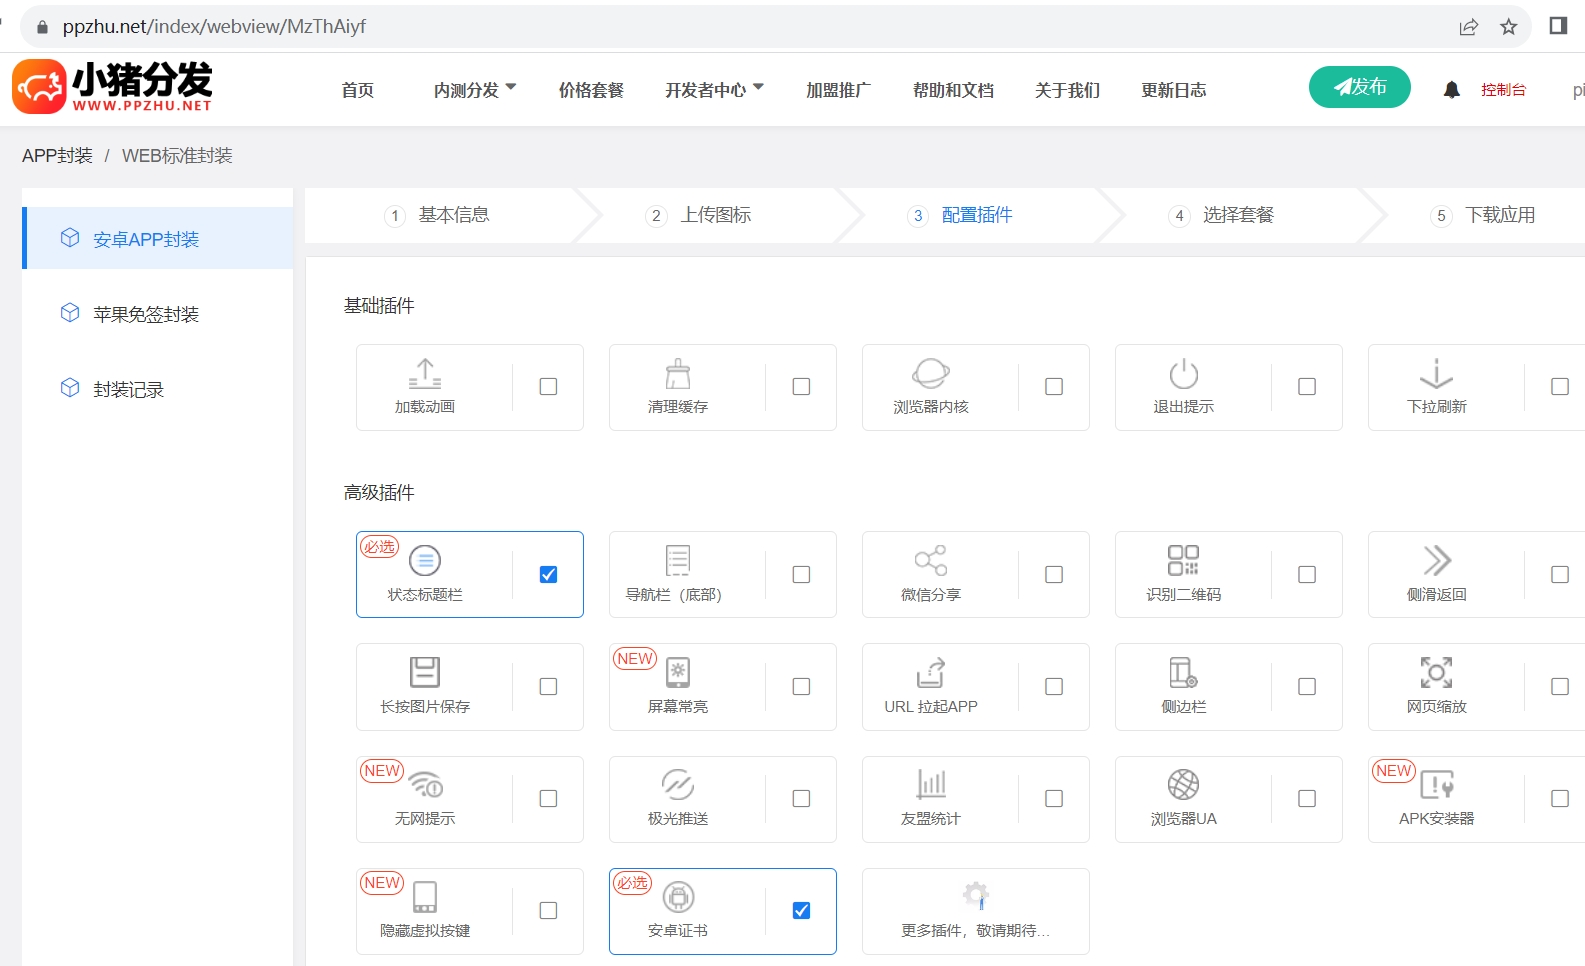Expand the 内测分发 dropdown menu
Screen dimensions: 1585x966
click(x=474, y=90)
